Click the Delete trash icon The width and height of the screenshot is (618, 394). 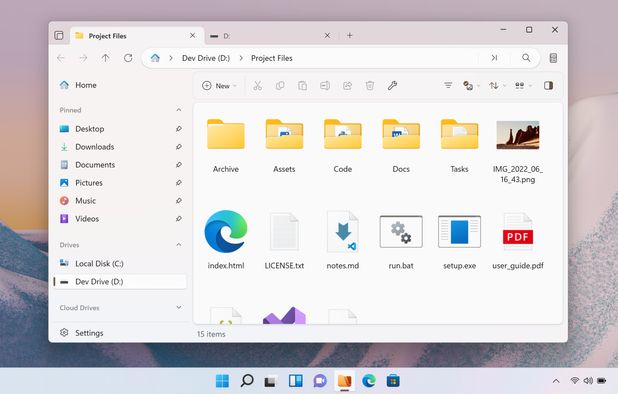[370, 85]
